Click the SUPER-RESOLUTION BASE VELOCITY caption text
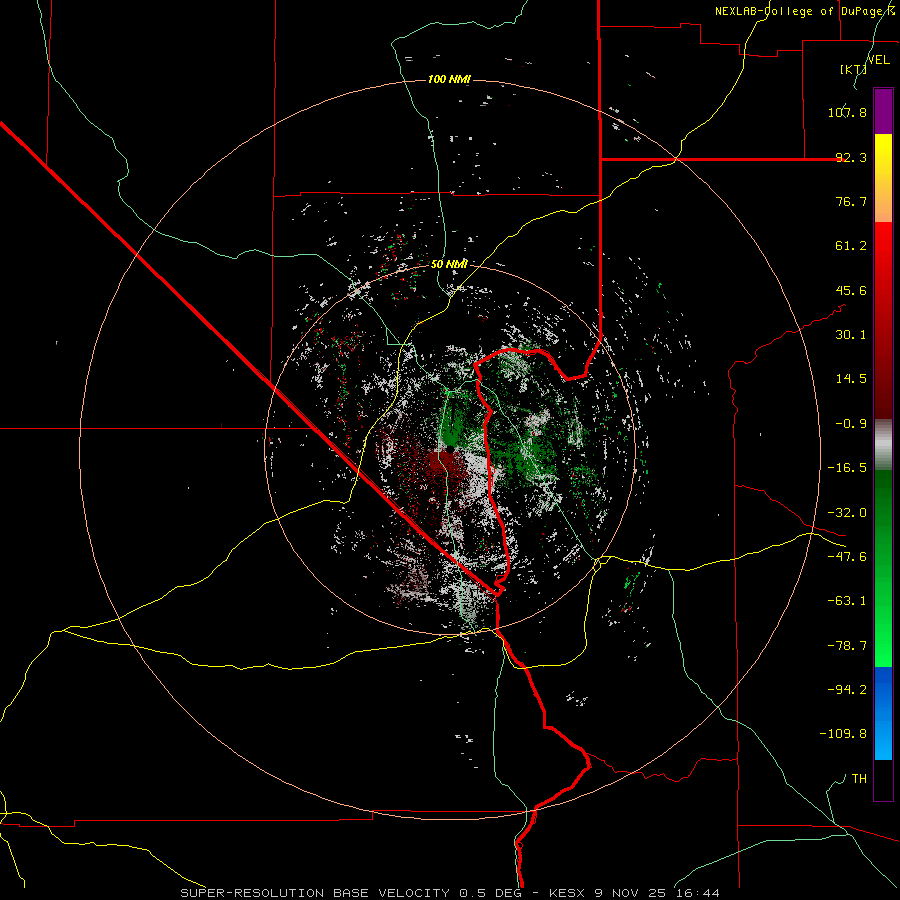900x900 pixels. tap(315, 893)
